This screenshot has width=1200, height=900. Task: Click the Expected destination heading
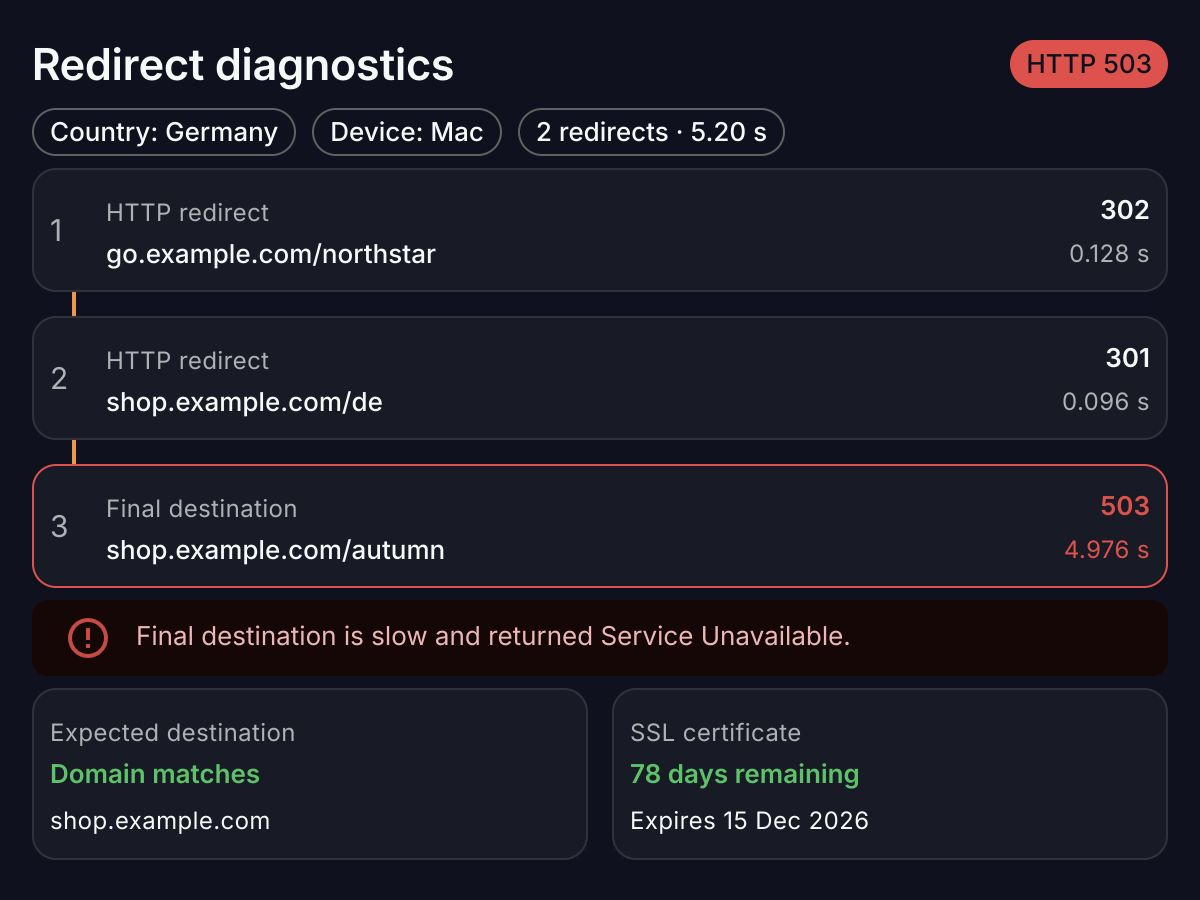(x=173, y=733)
